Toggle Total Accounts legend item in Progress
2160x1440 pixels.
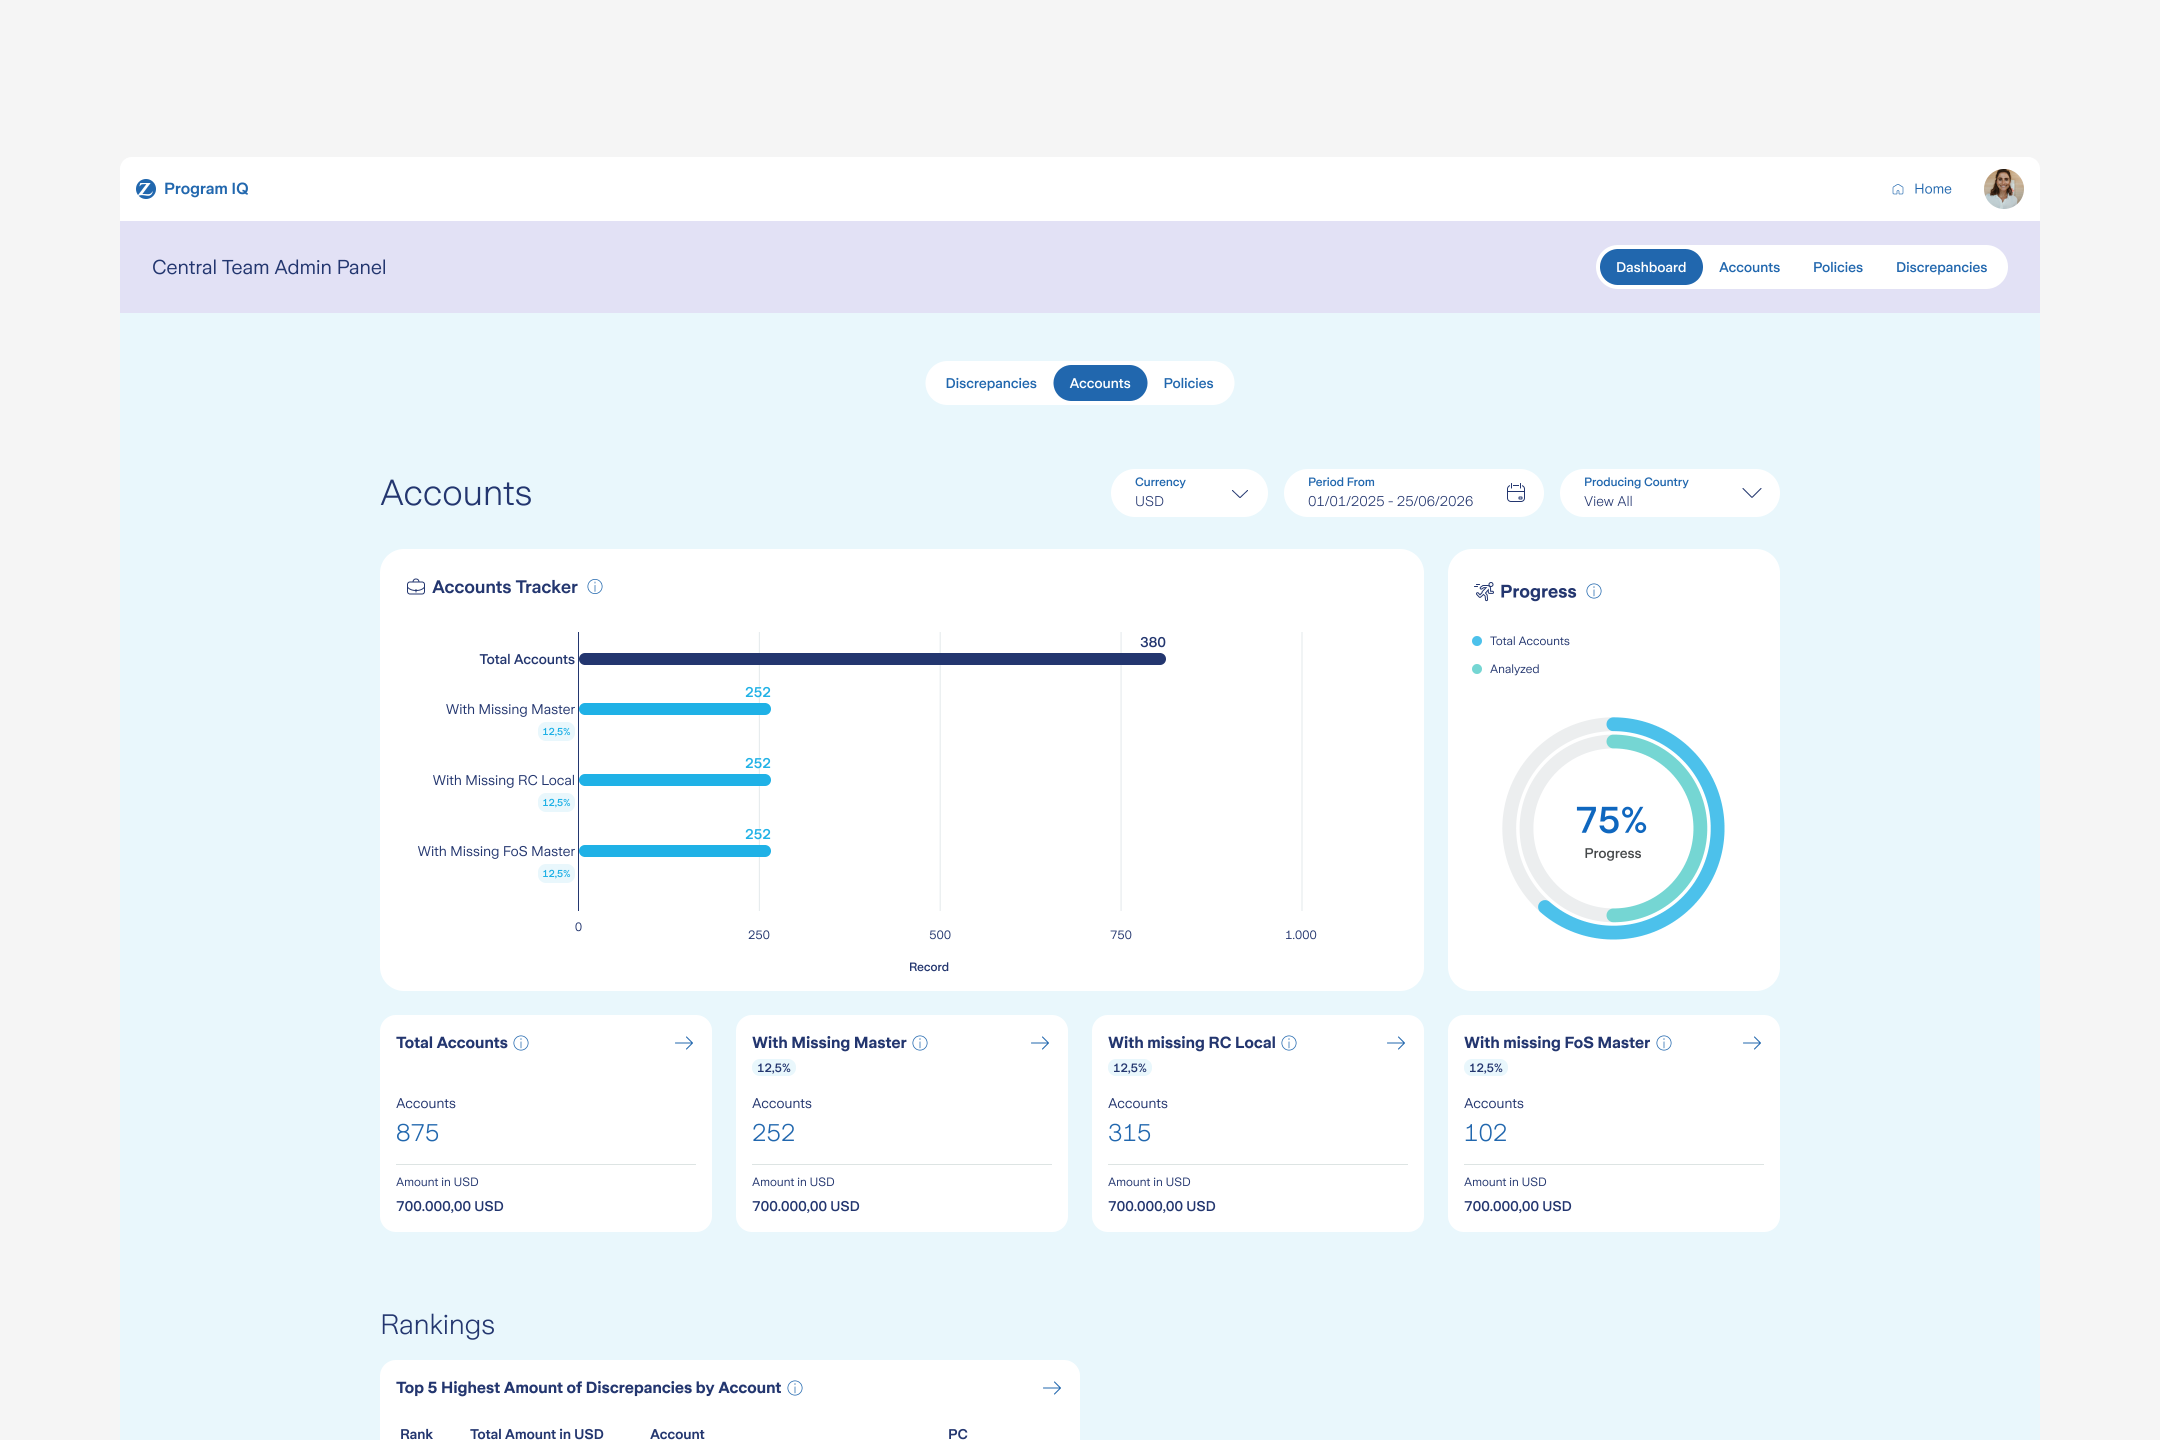pyautogui.click(x=1521, y=641)
